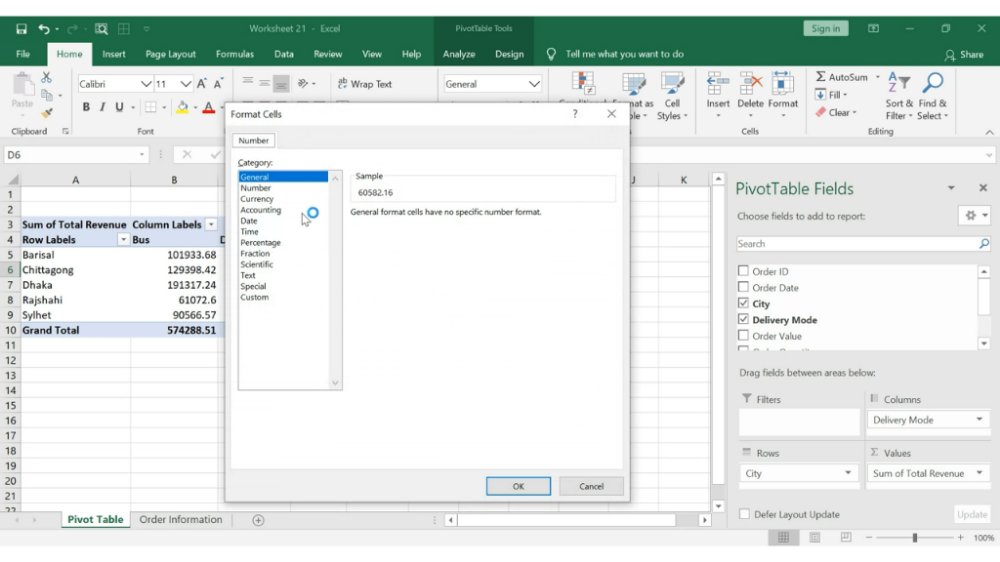This screenshot has height=562, width=1000.
Task: Open the Fill command
Action: 830,94
